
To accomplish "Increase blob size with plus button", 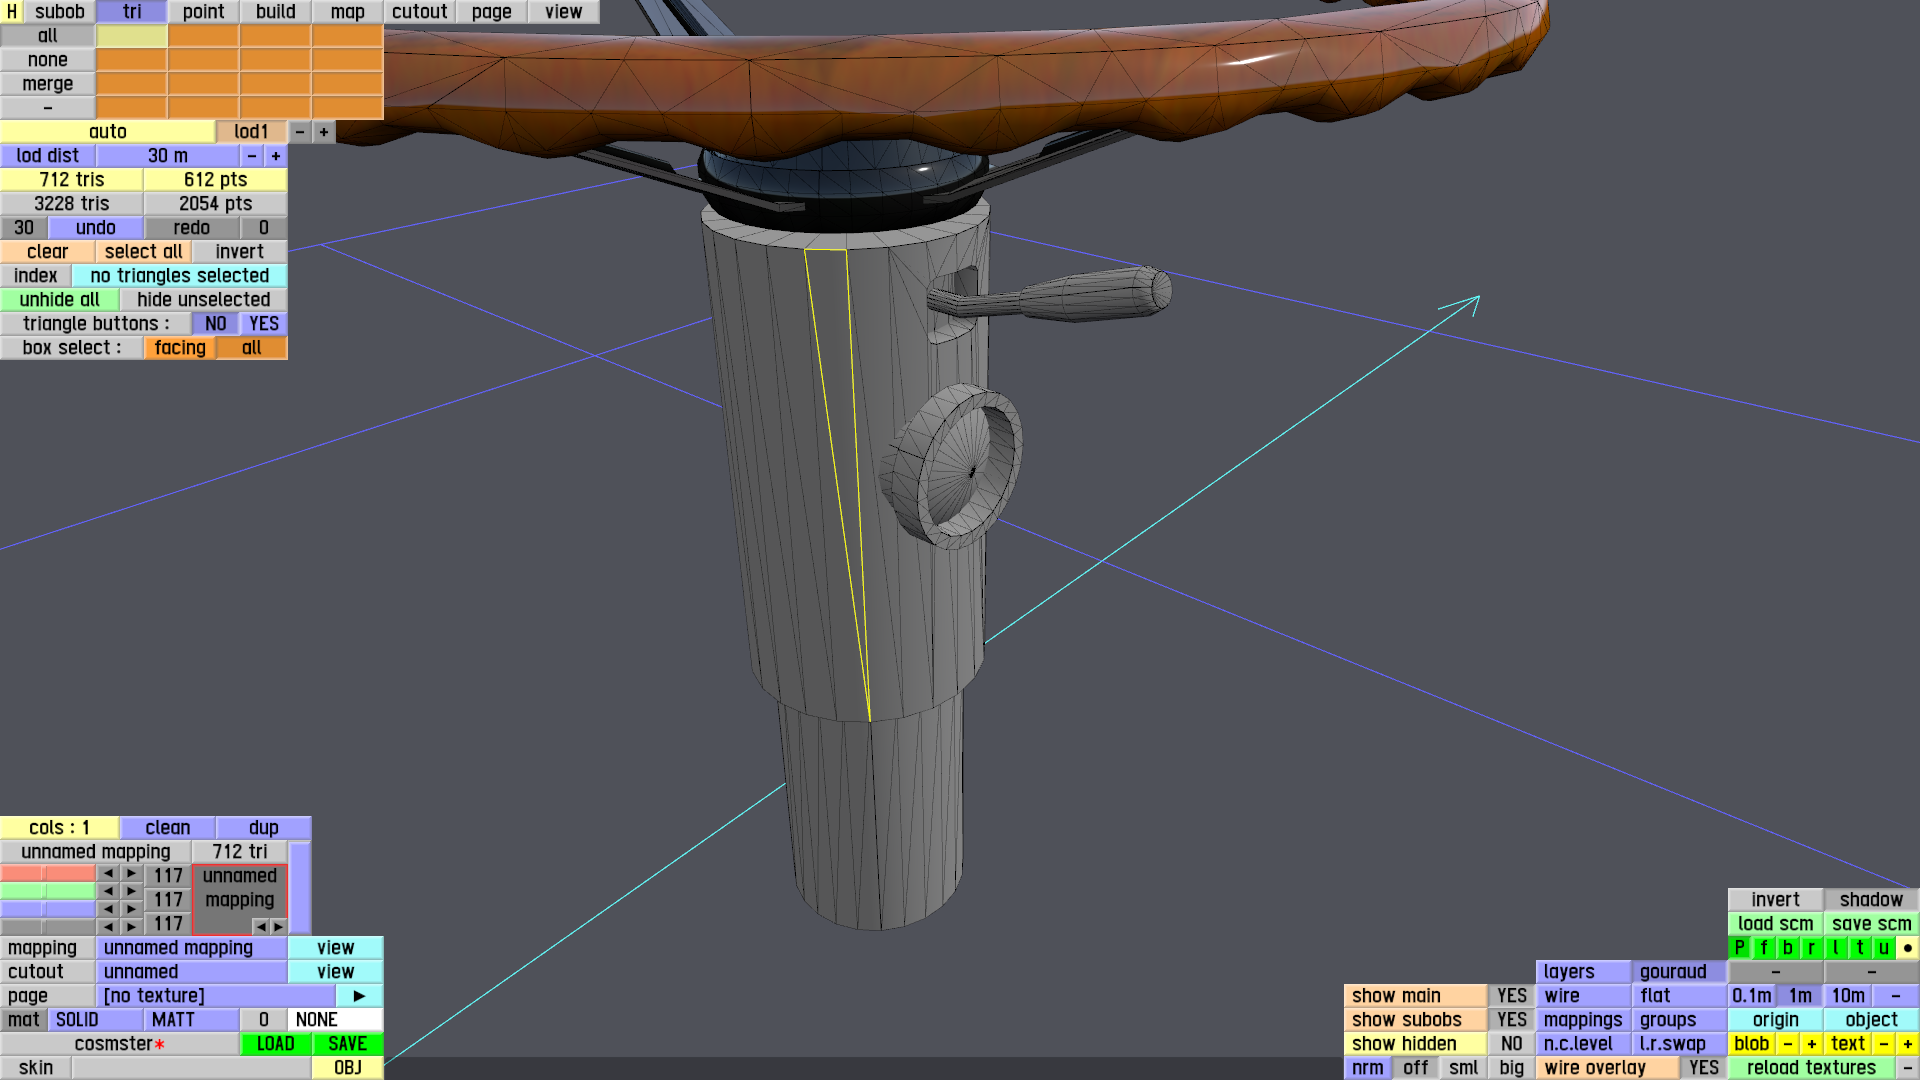I will (x=1811, y=1043).
